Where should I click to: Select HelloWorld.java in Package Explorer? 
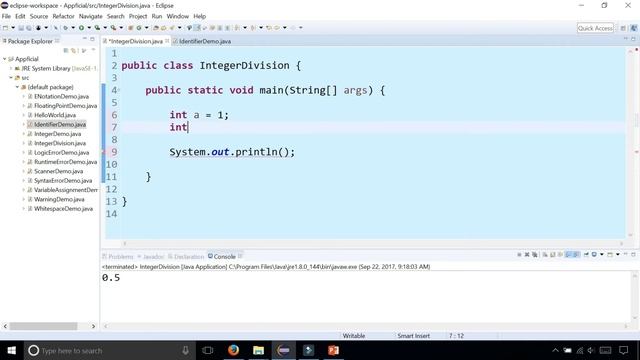(x=55, y=115)
